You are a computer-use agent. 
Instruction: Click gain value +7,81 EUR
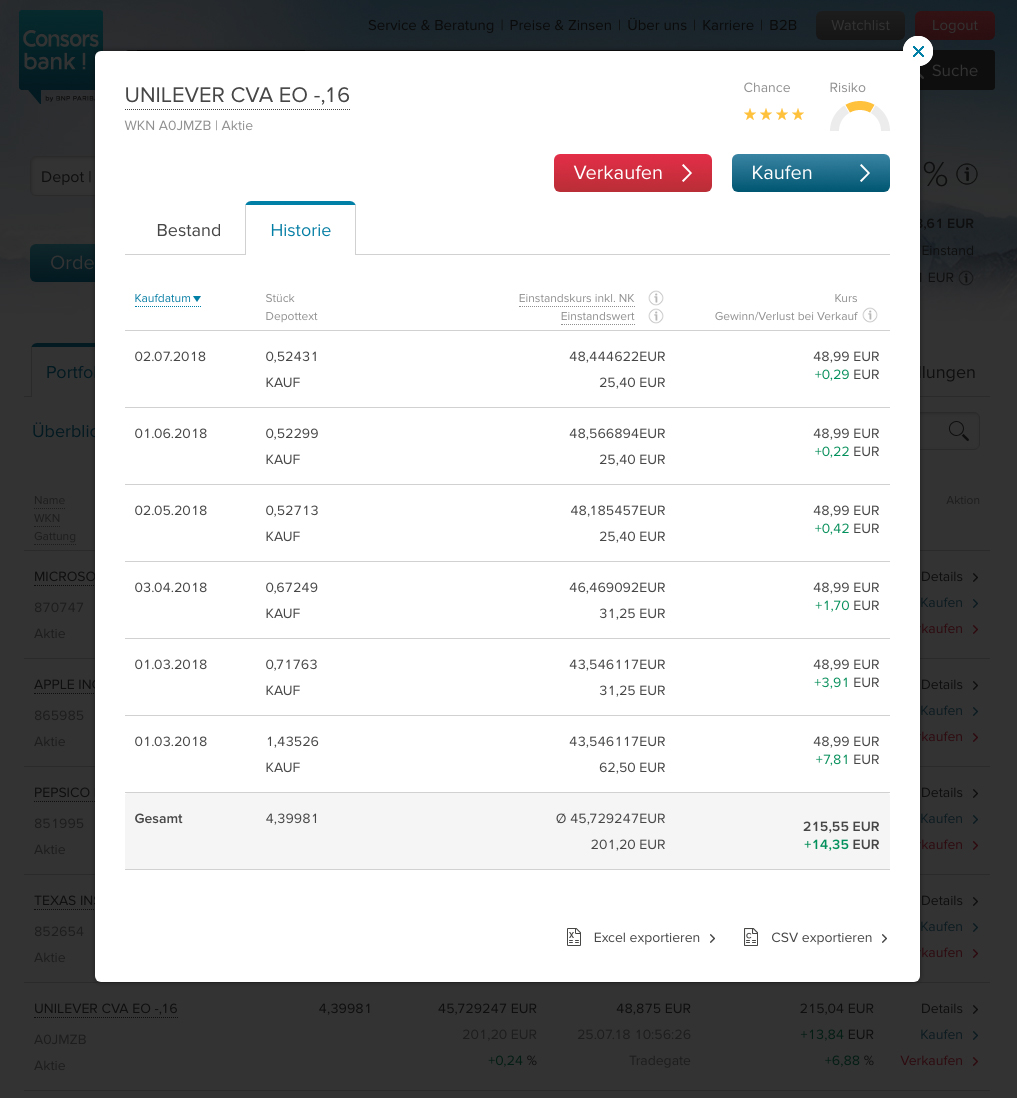coord(847,760)
